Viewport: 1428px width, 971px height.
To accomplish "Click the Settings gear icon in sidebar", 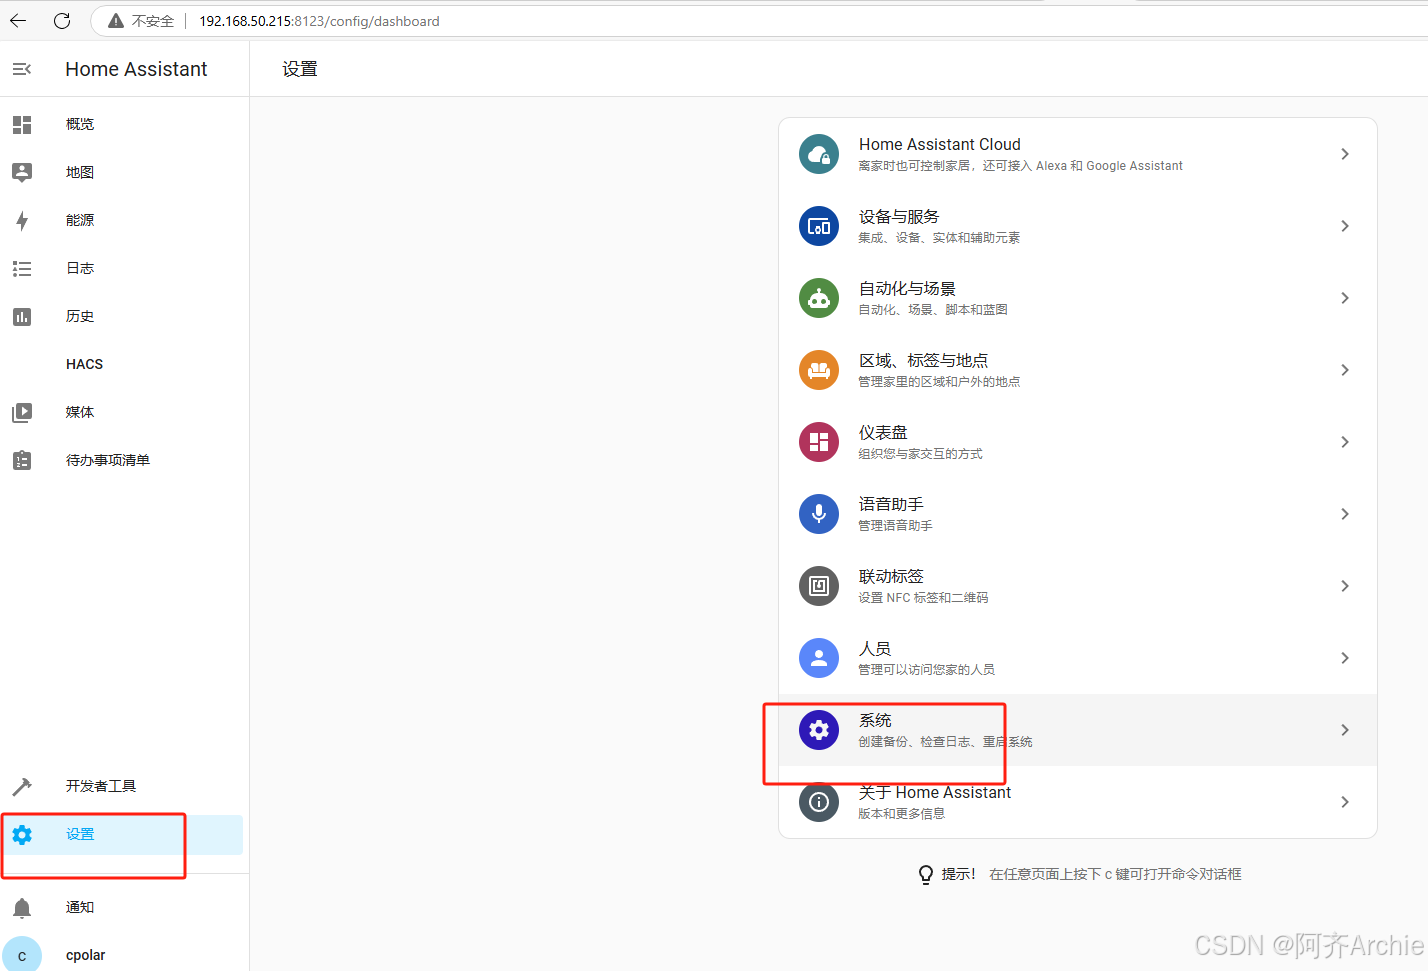I will pyautogui.click(x=22, y=834).
